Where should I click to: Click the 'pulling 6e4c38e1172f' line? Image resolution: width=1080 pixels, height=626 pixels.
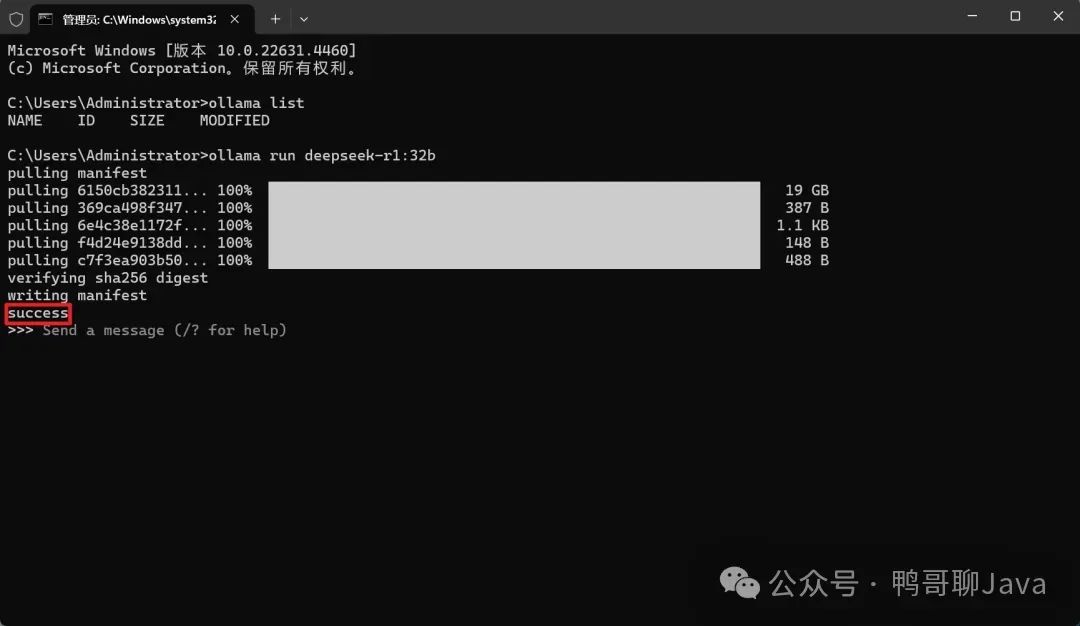418,225
